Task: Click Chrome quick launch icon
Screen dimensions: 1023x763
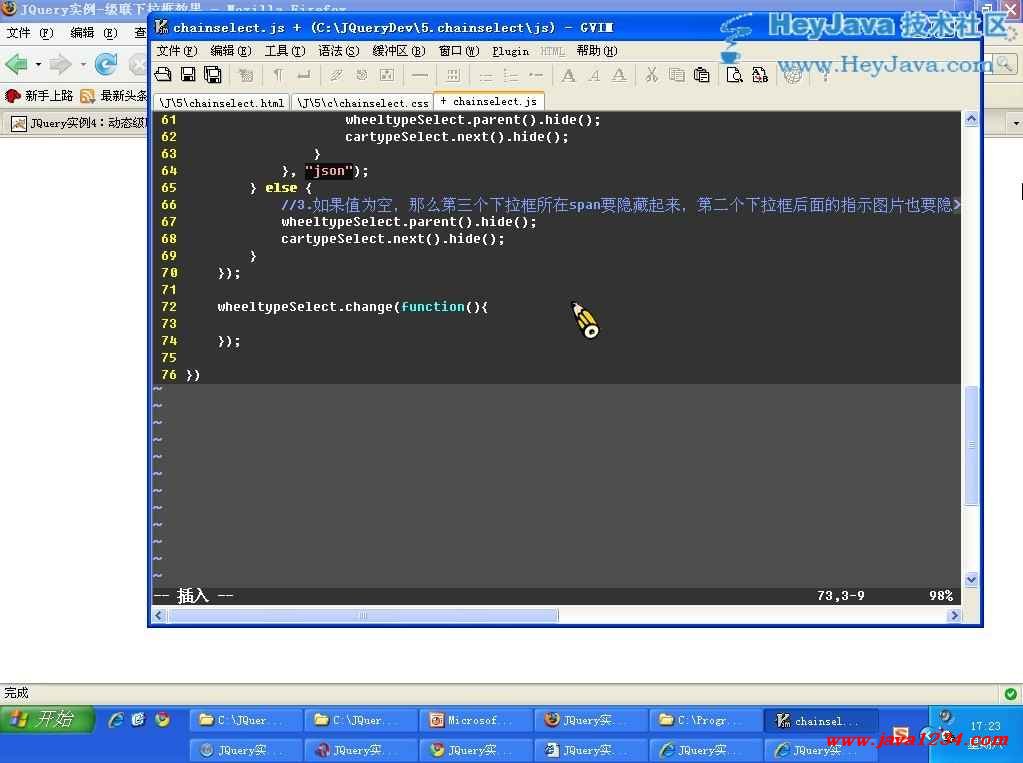Action: (162, 719)
